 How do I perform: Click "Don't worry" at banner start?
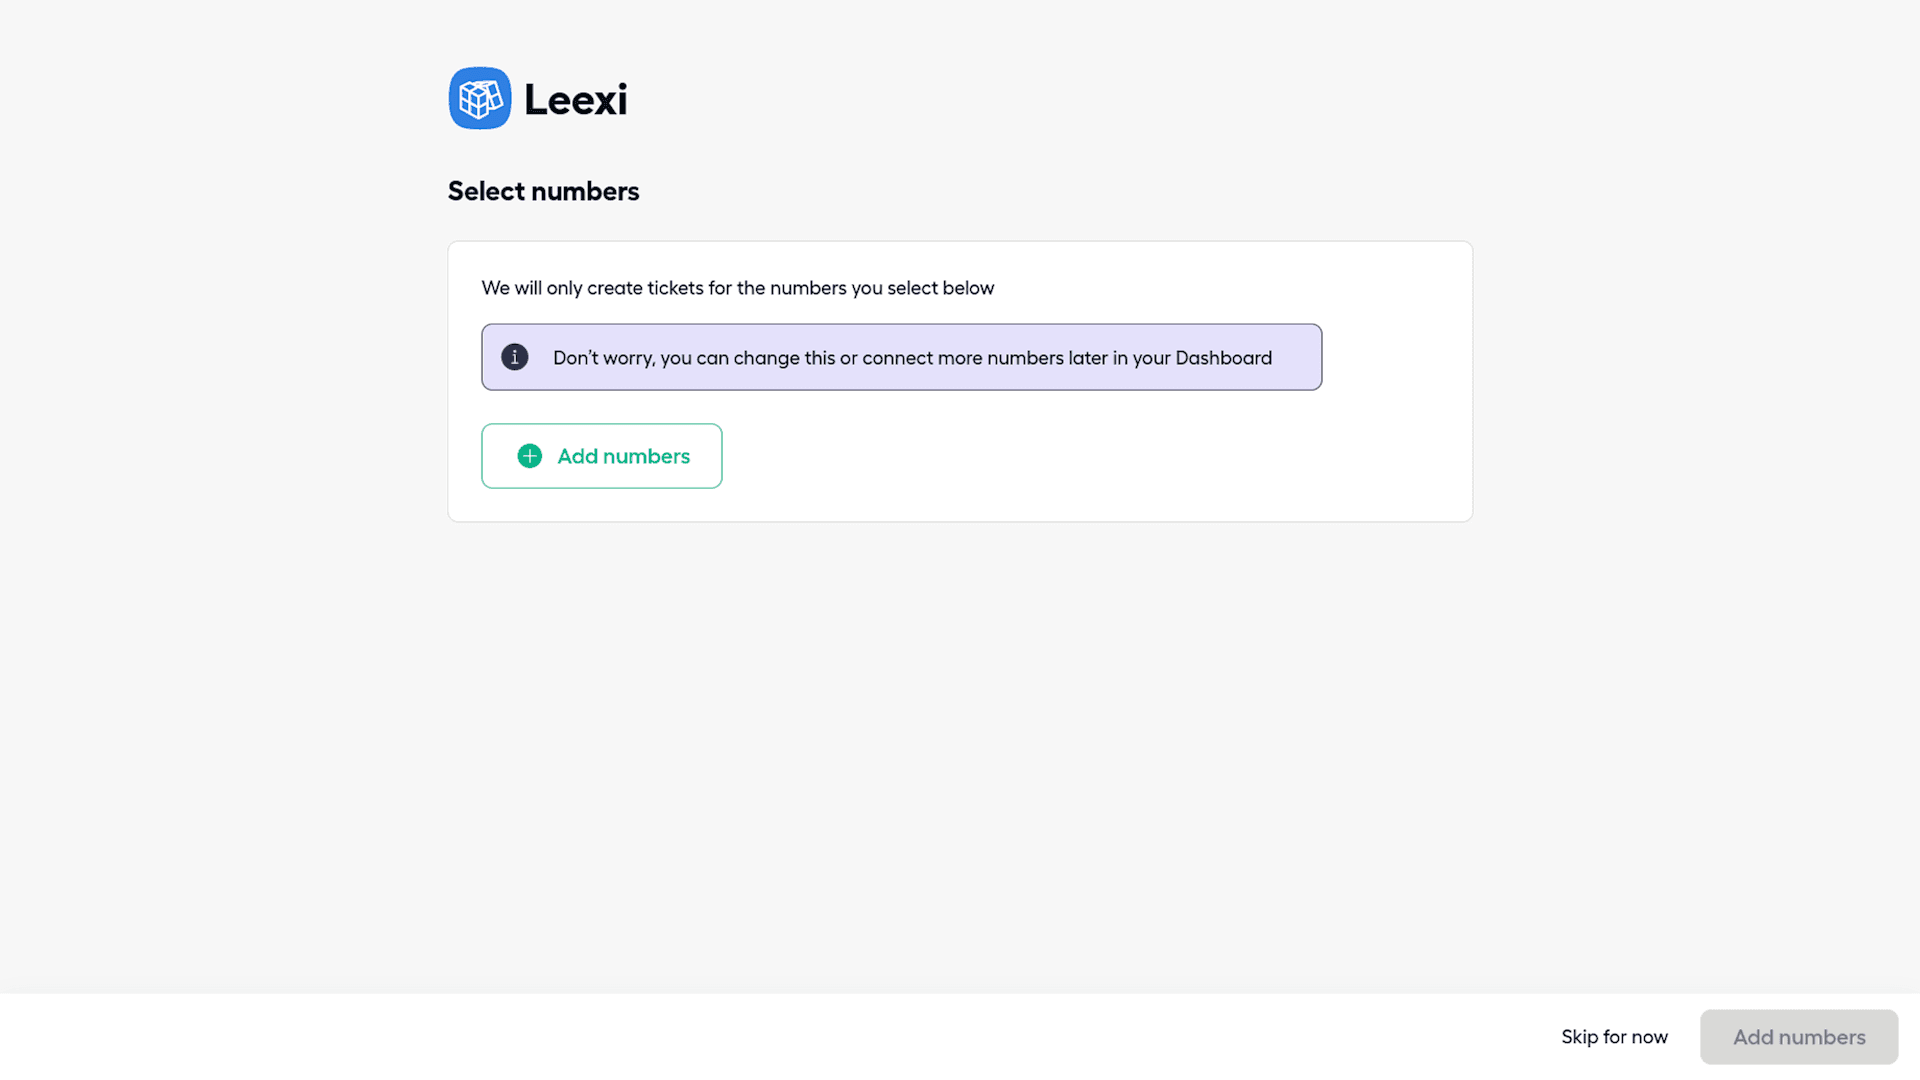(603, 358)
